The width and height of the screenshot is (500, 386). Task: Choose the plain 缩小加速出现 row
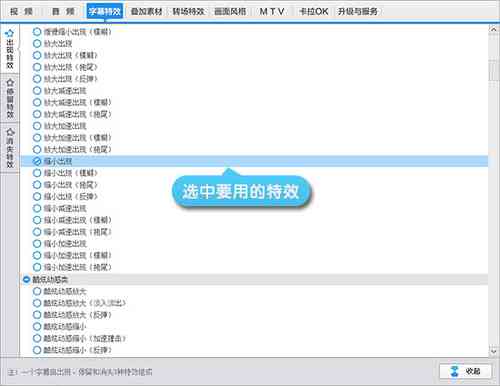60,244
